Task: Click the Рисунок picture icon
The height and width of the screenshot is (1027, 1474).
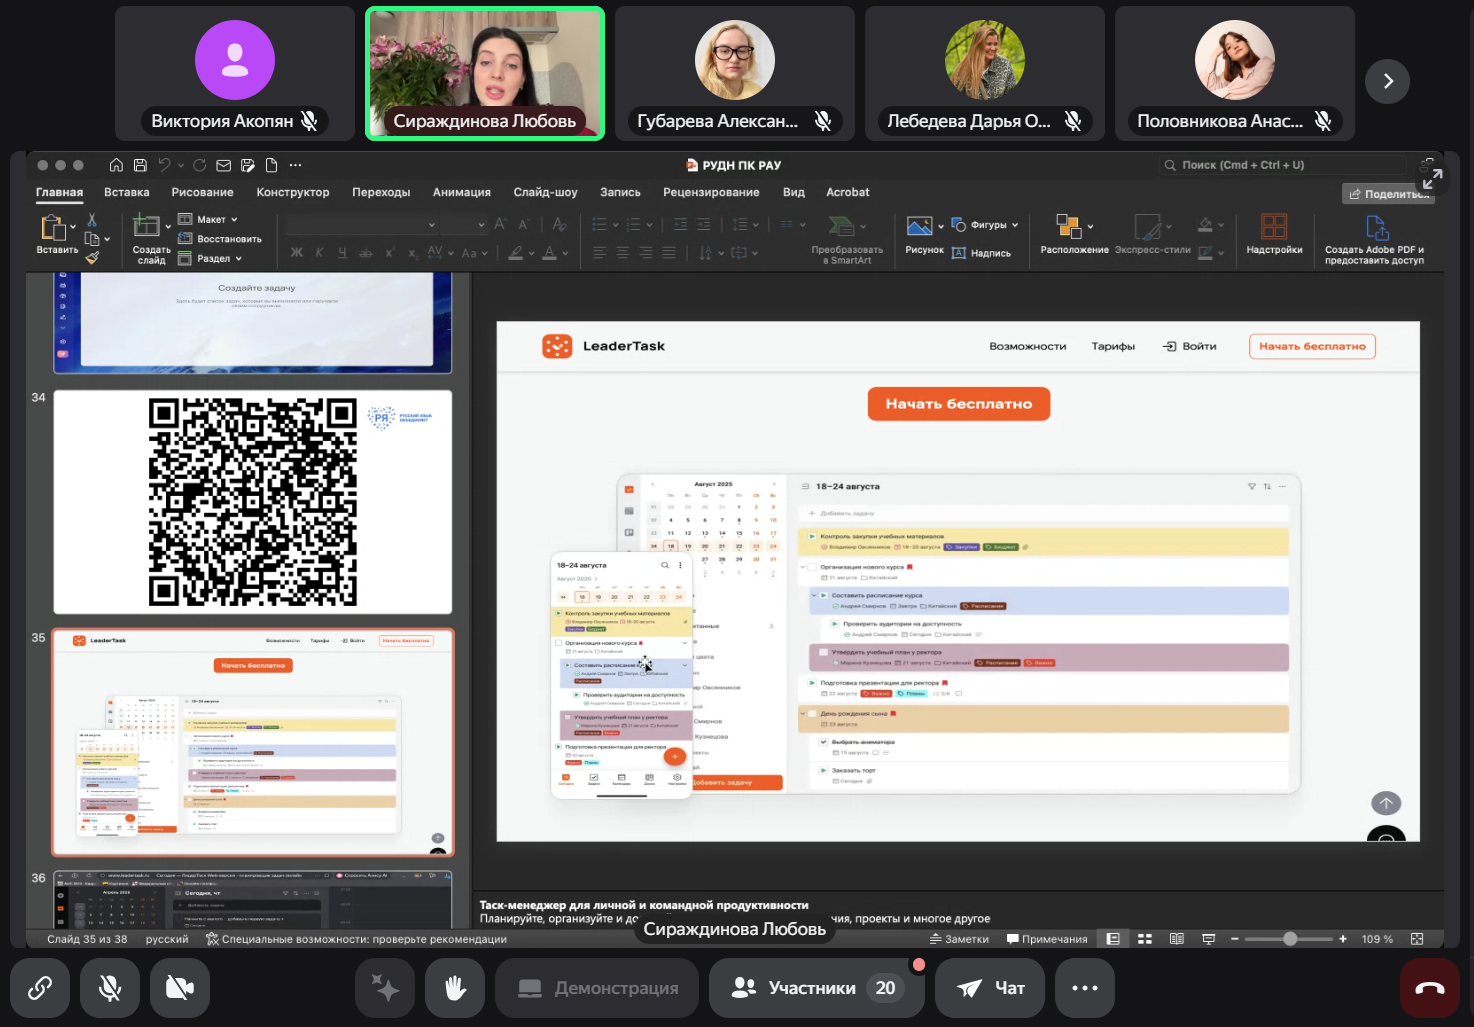Action: (919, 226)
